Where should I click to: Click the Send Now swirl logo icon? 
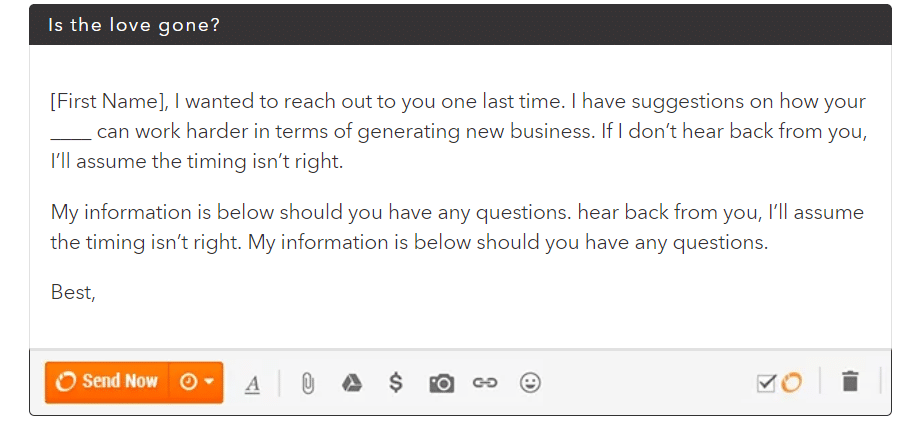click(x=65, y=382)
